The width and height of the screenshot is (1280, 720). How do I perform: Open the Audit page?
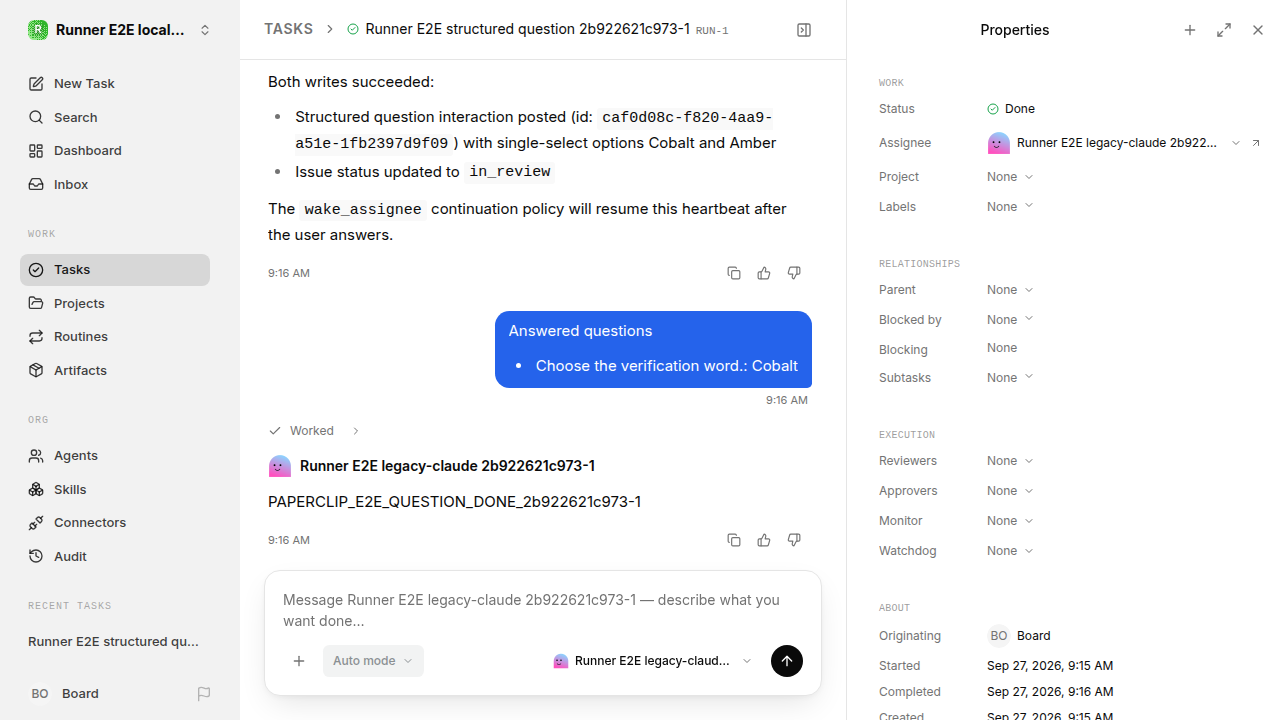point(115,556)
